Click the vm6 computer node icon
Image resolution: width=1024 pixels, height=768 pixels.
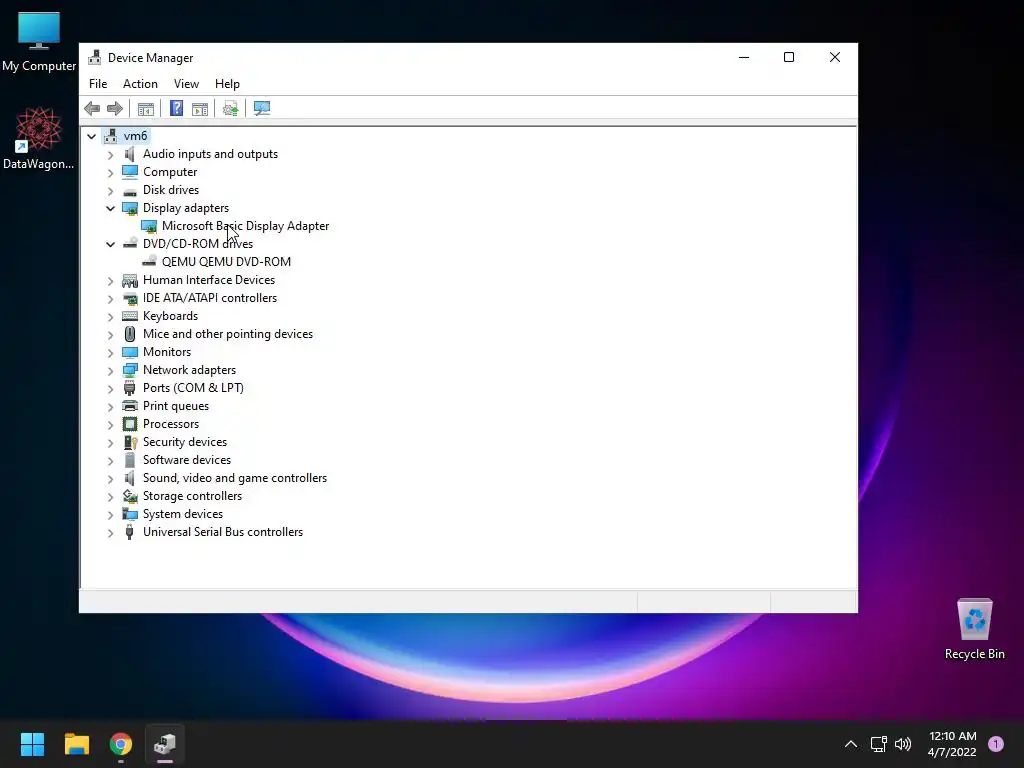pyautogui.click(x=111, y=136)
